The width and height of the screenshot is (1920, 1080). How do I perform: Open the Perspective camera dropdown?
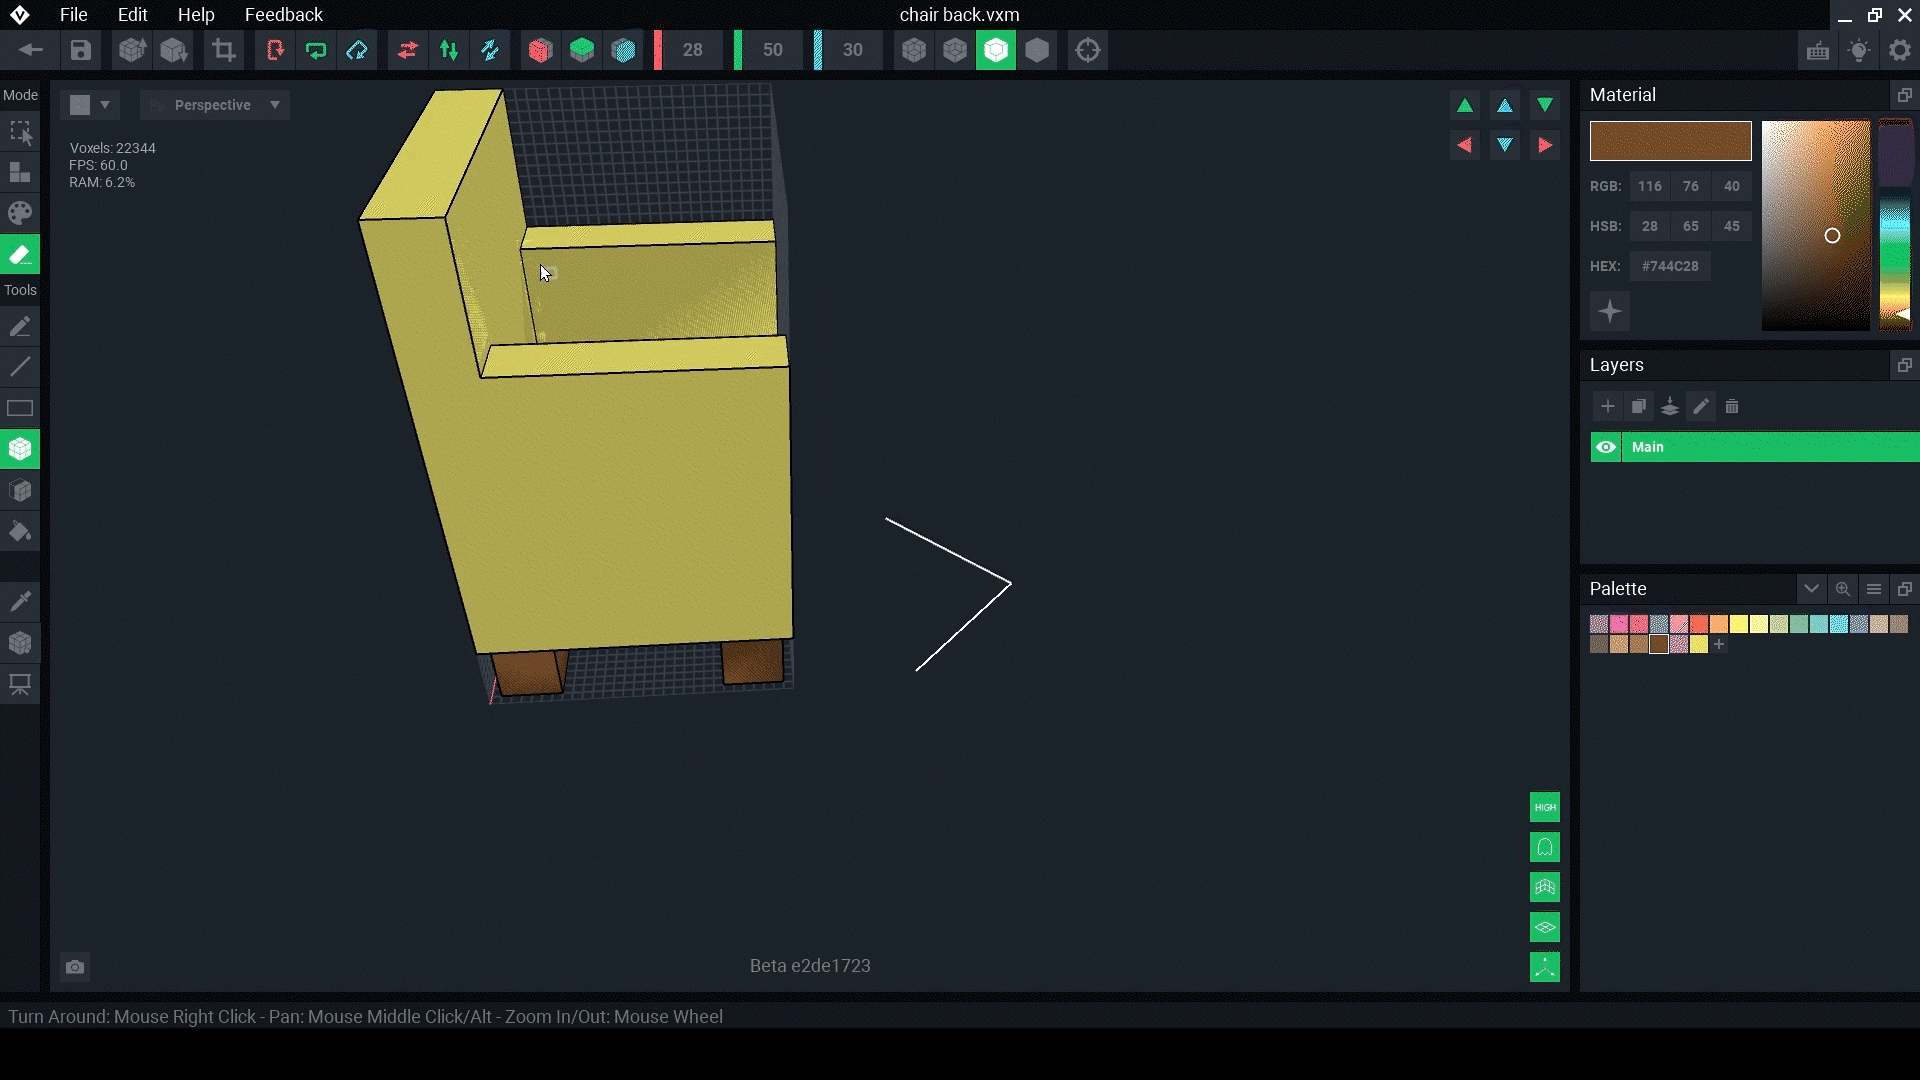(x=215, y=105)
